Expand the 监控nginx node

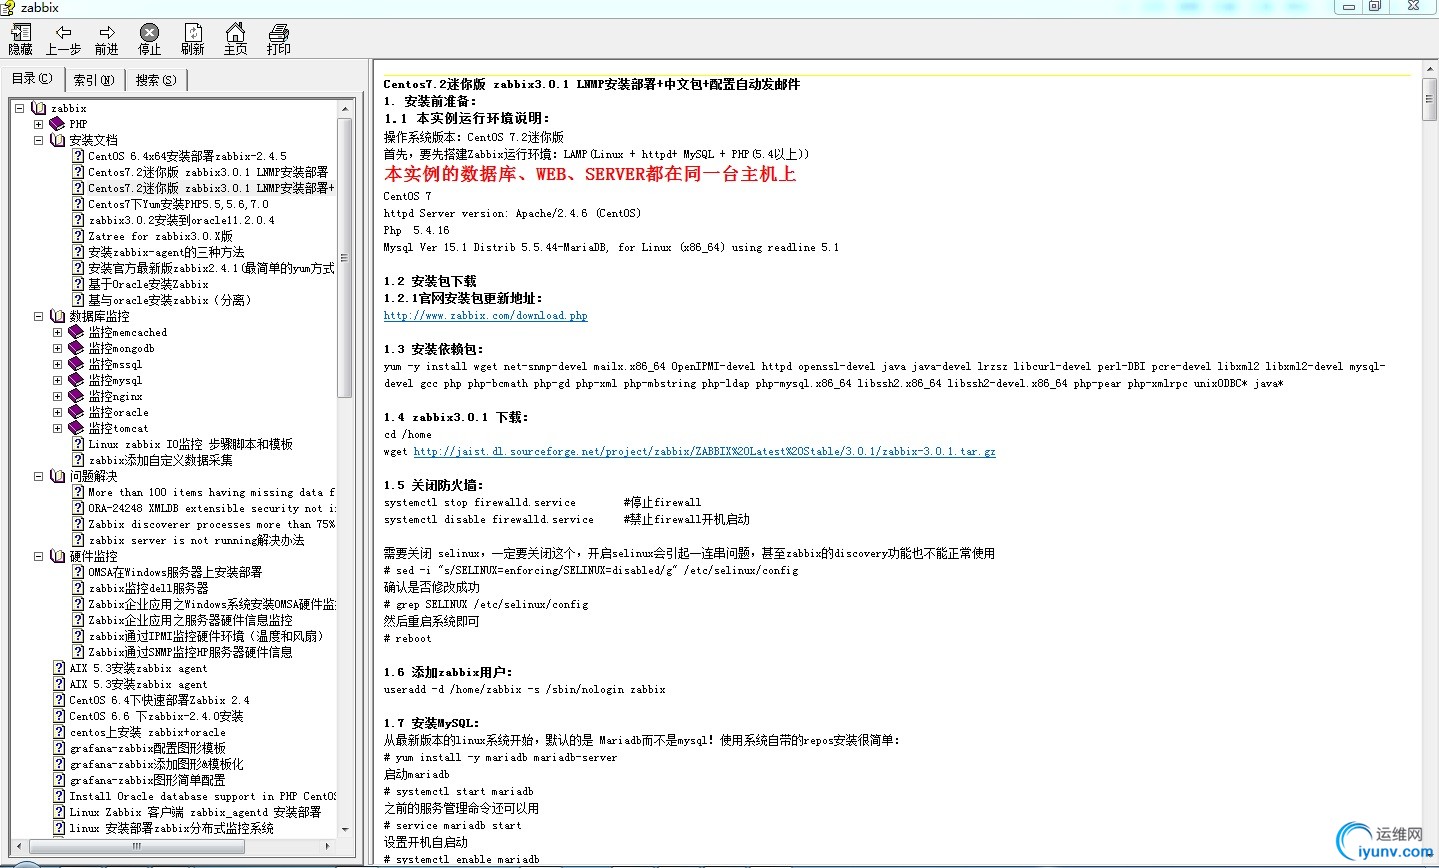pyautogui.click(x=57, y=396)
